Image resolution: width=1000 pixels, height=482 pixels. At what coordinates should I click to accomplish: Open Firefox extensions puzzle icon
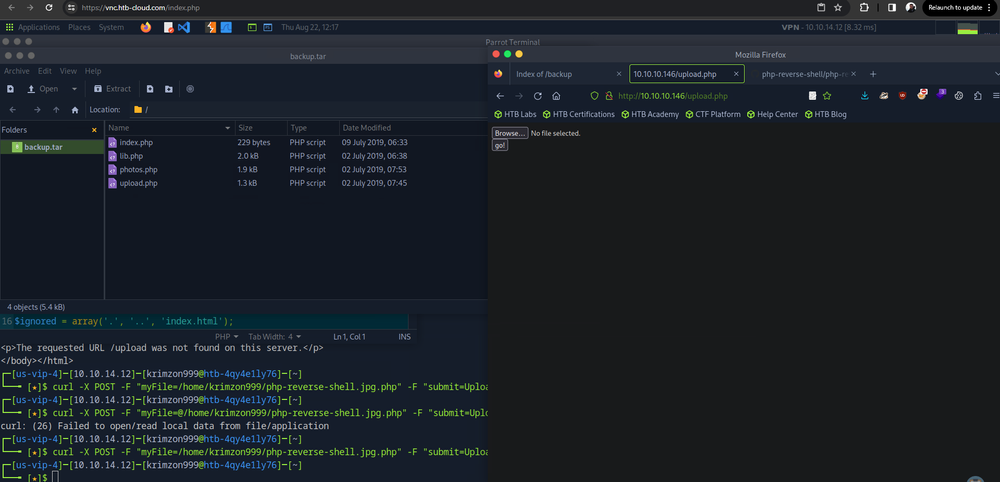click(x=978, y=96)
